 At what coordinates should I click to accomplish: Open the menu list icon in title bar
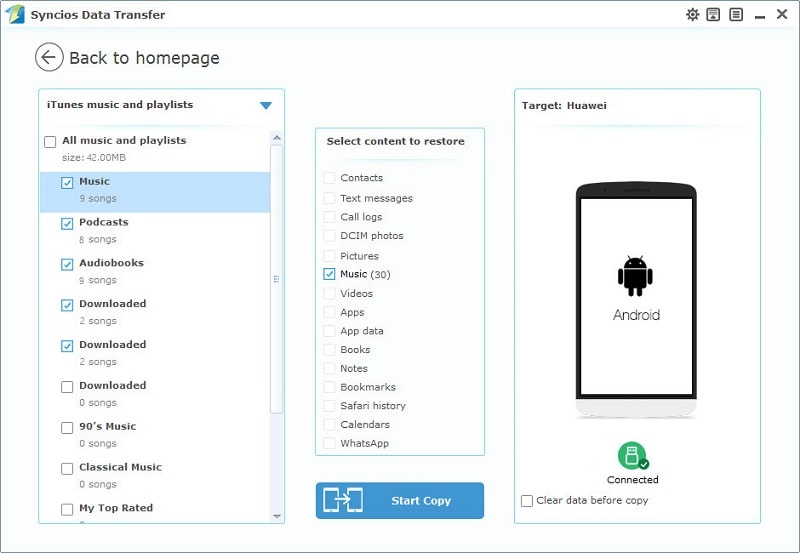point(736,14)
